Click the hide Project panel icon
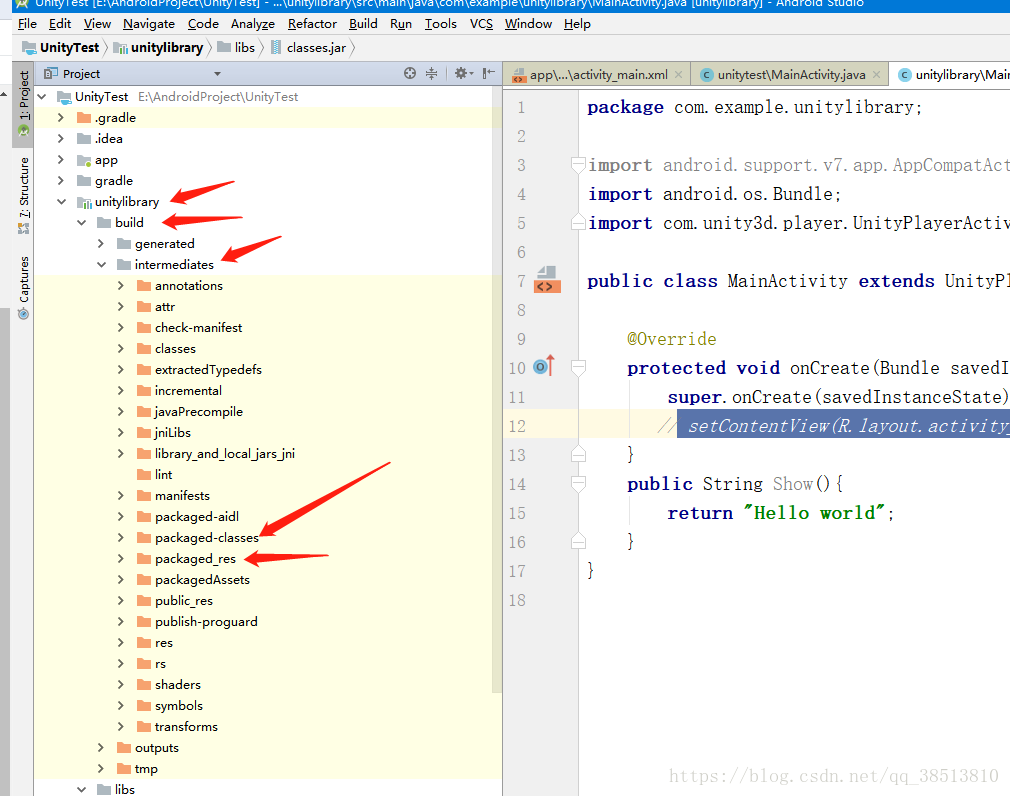The height and width of the screenshot is (796, 1010). (x=489, y=73)
